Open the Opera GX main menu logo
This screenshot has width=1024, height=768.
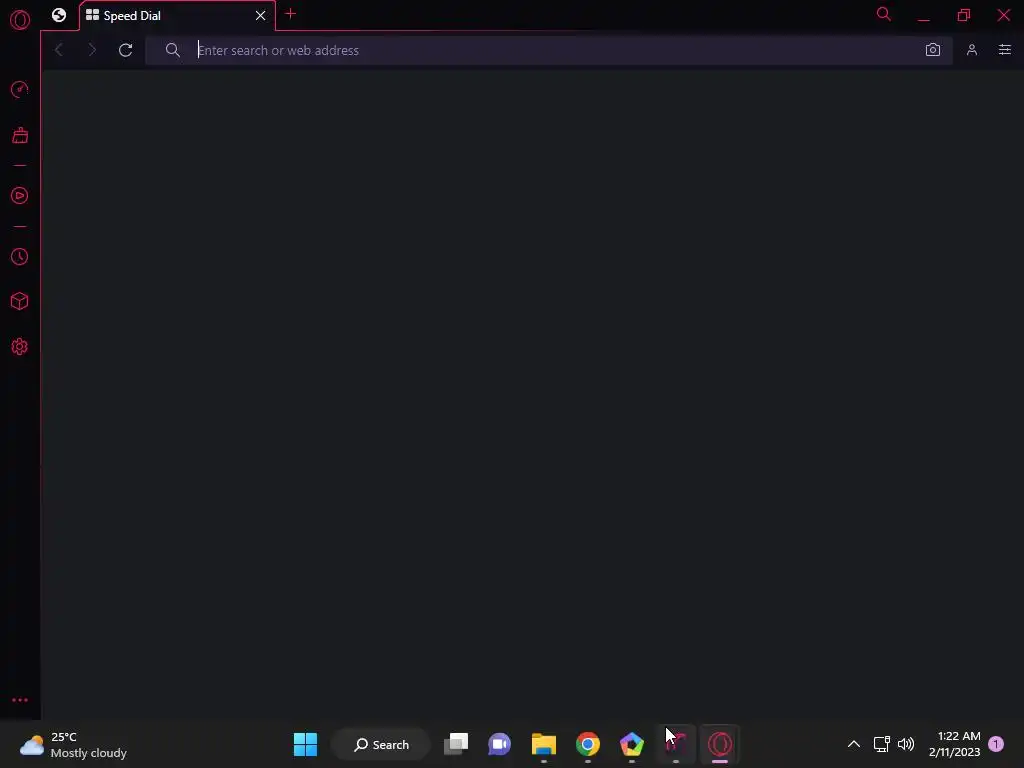coord(20,20)
